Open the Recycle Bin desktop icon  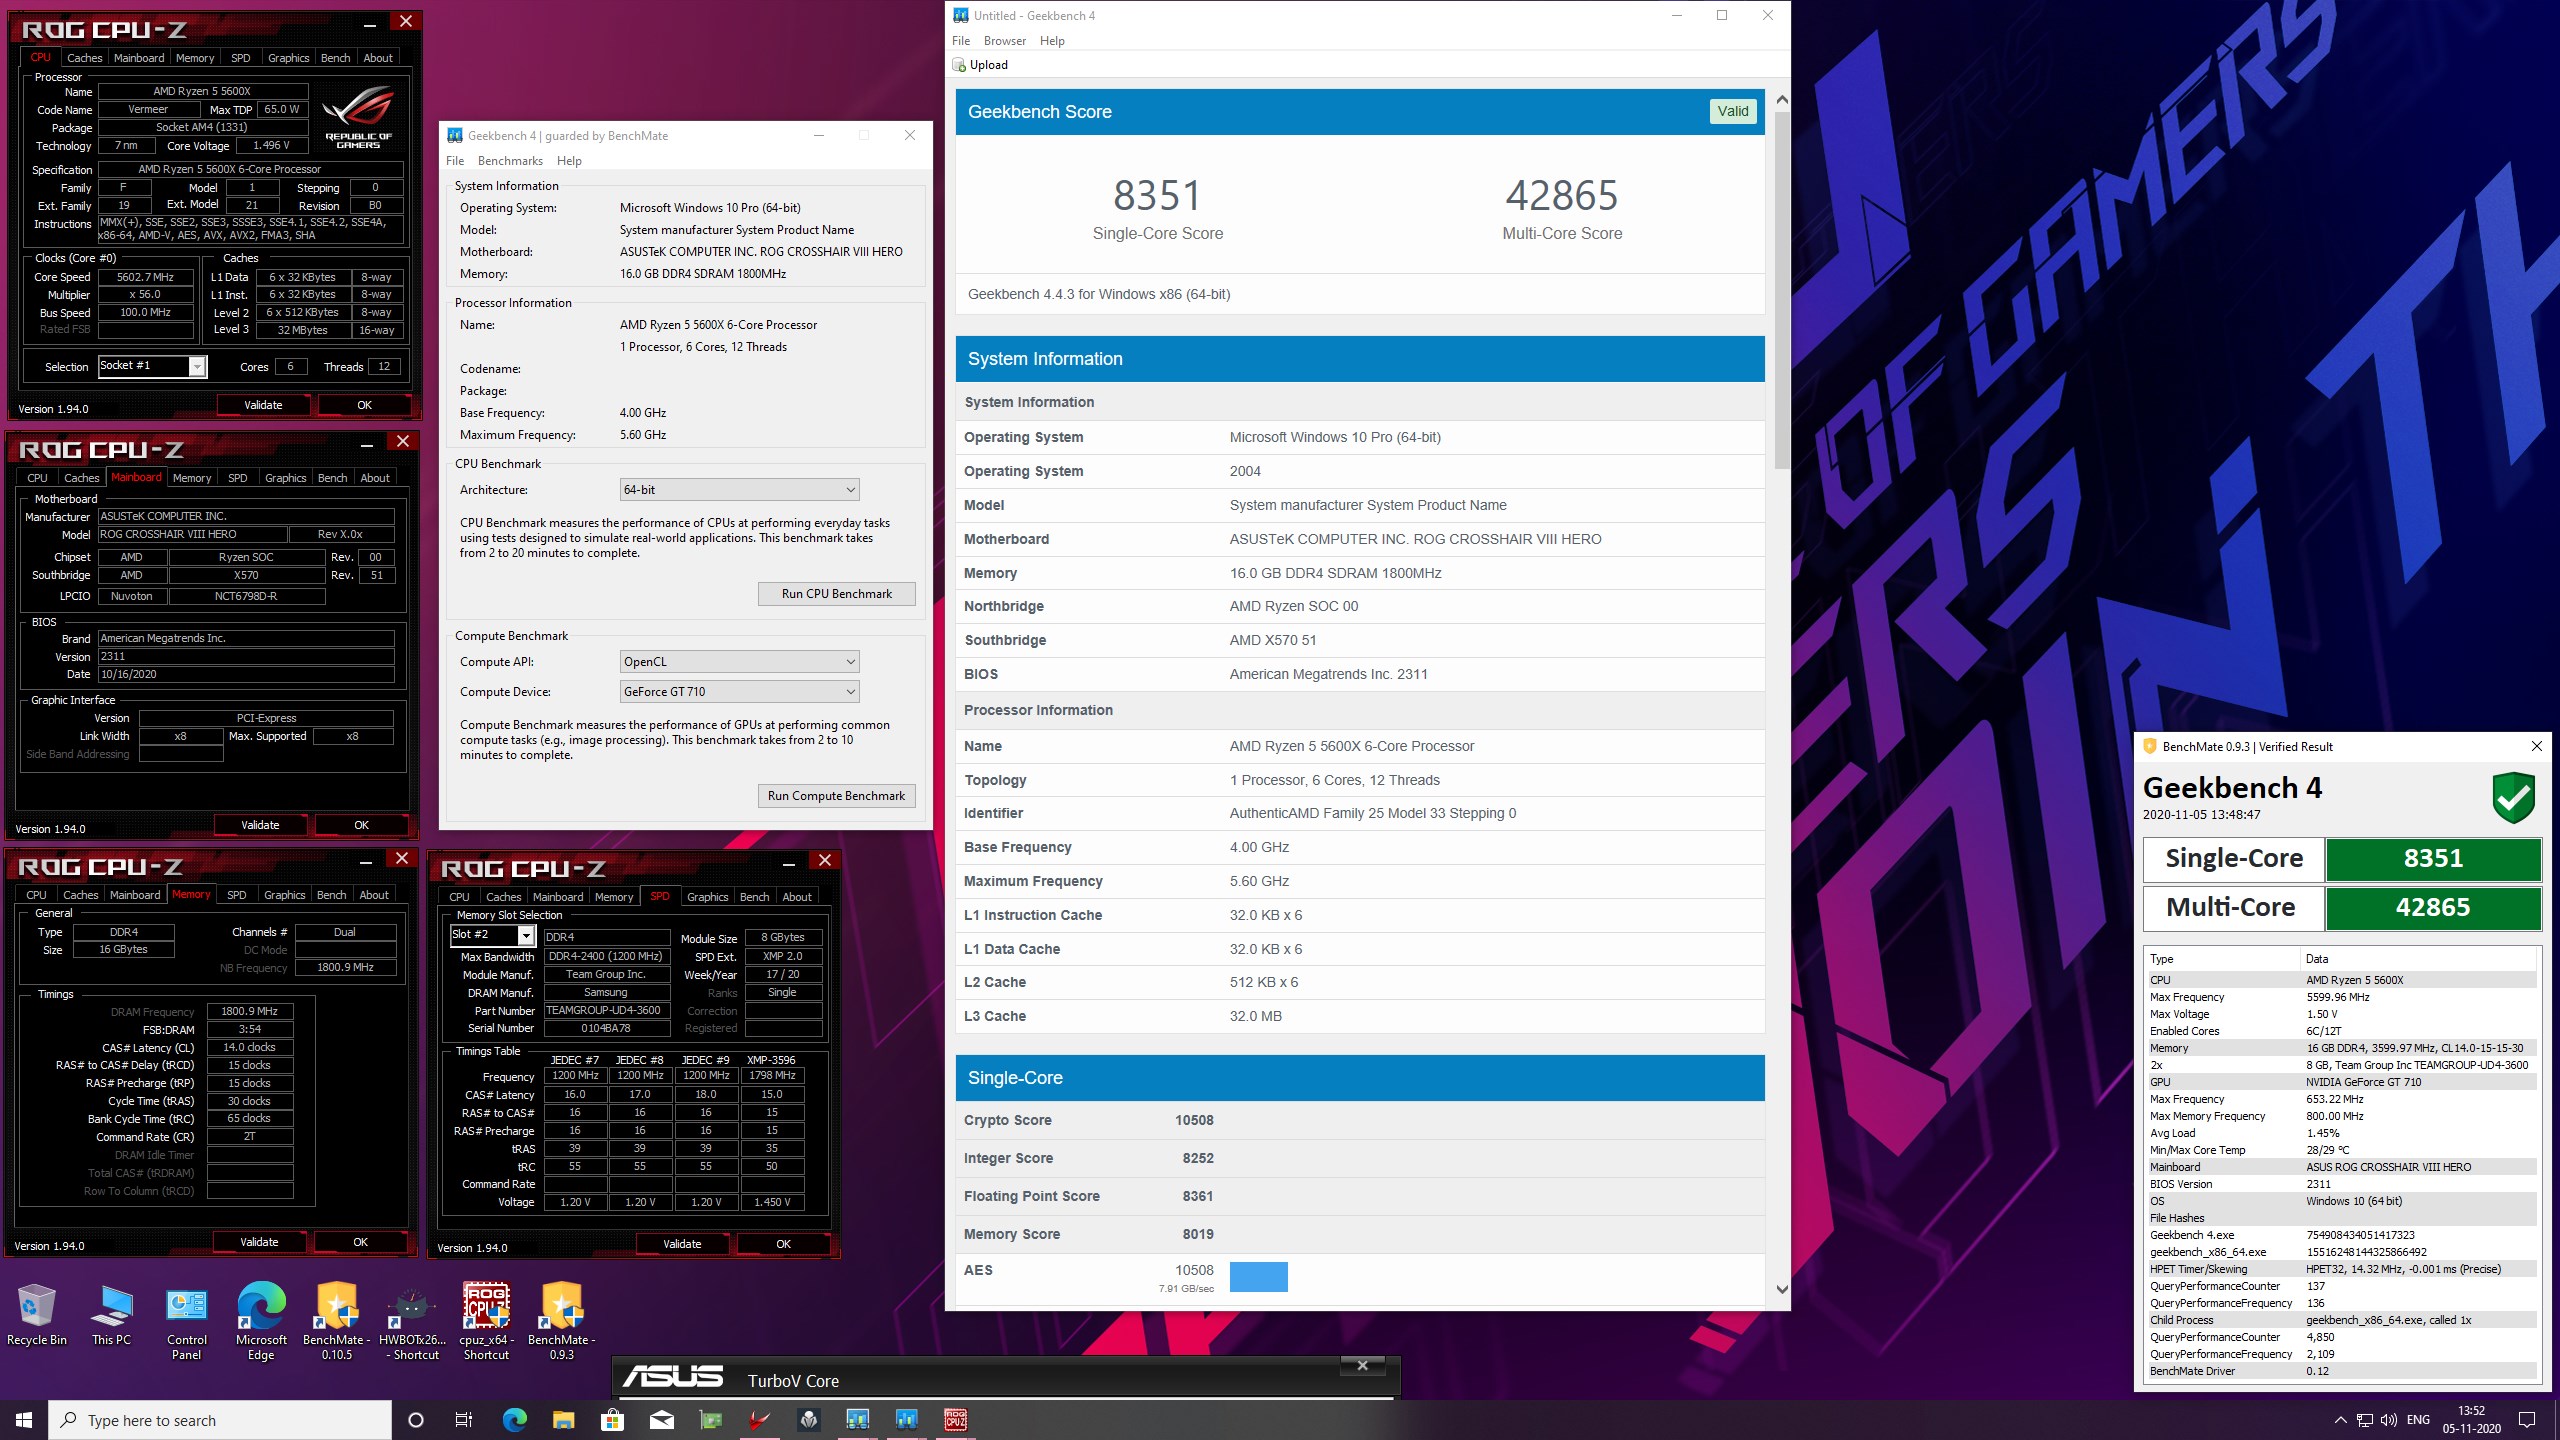pos(37,1315)
